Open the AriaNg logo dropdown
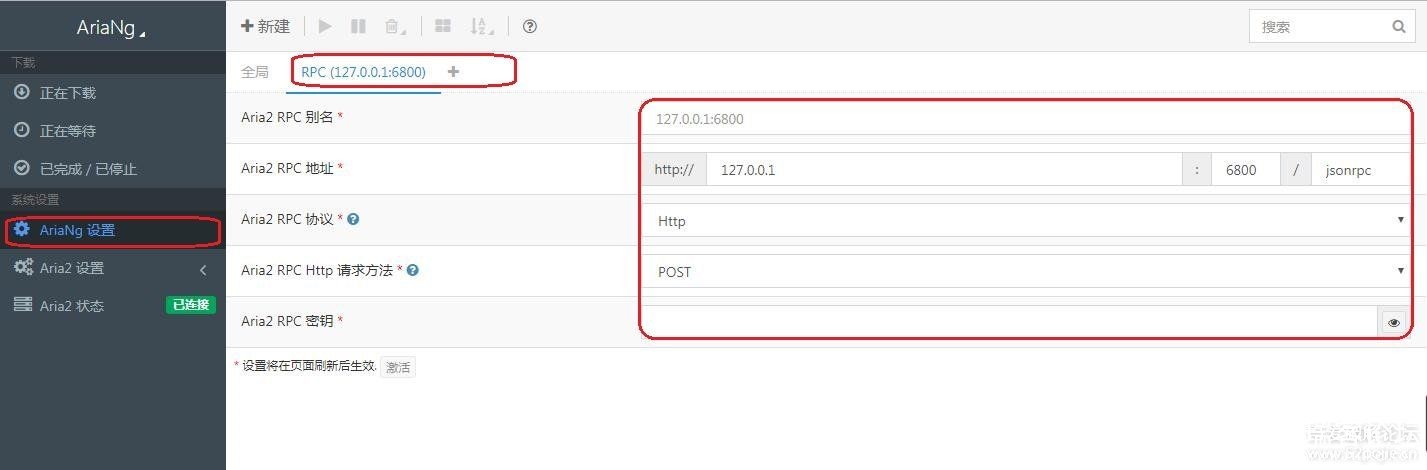 (x=112, y=28)
